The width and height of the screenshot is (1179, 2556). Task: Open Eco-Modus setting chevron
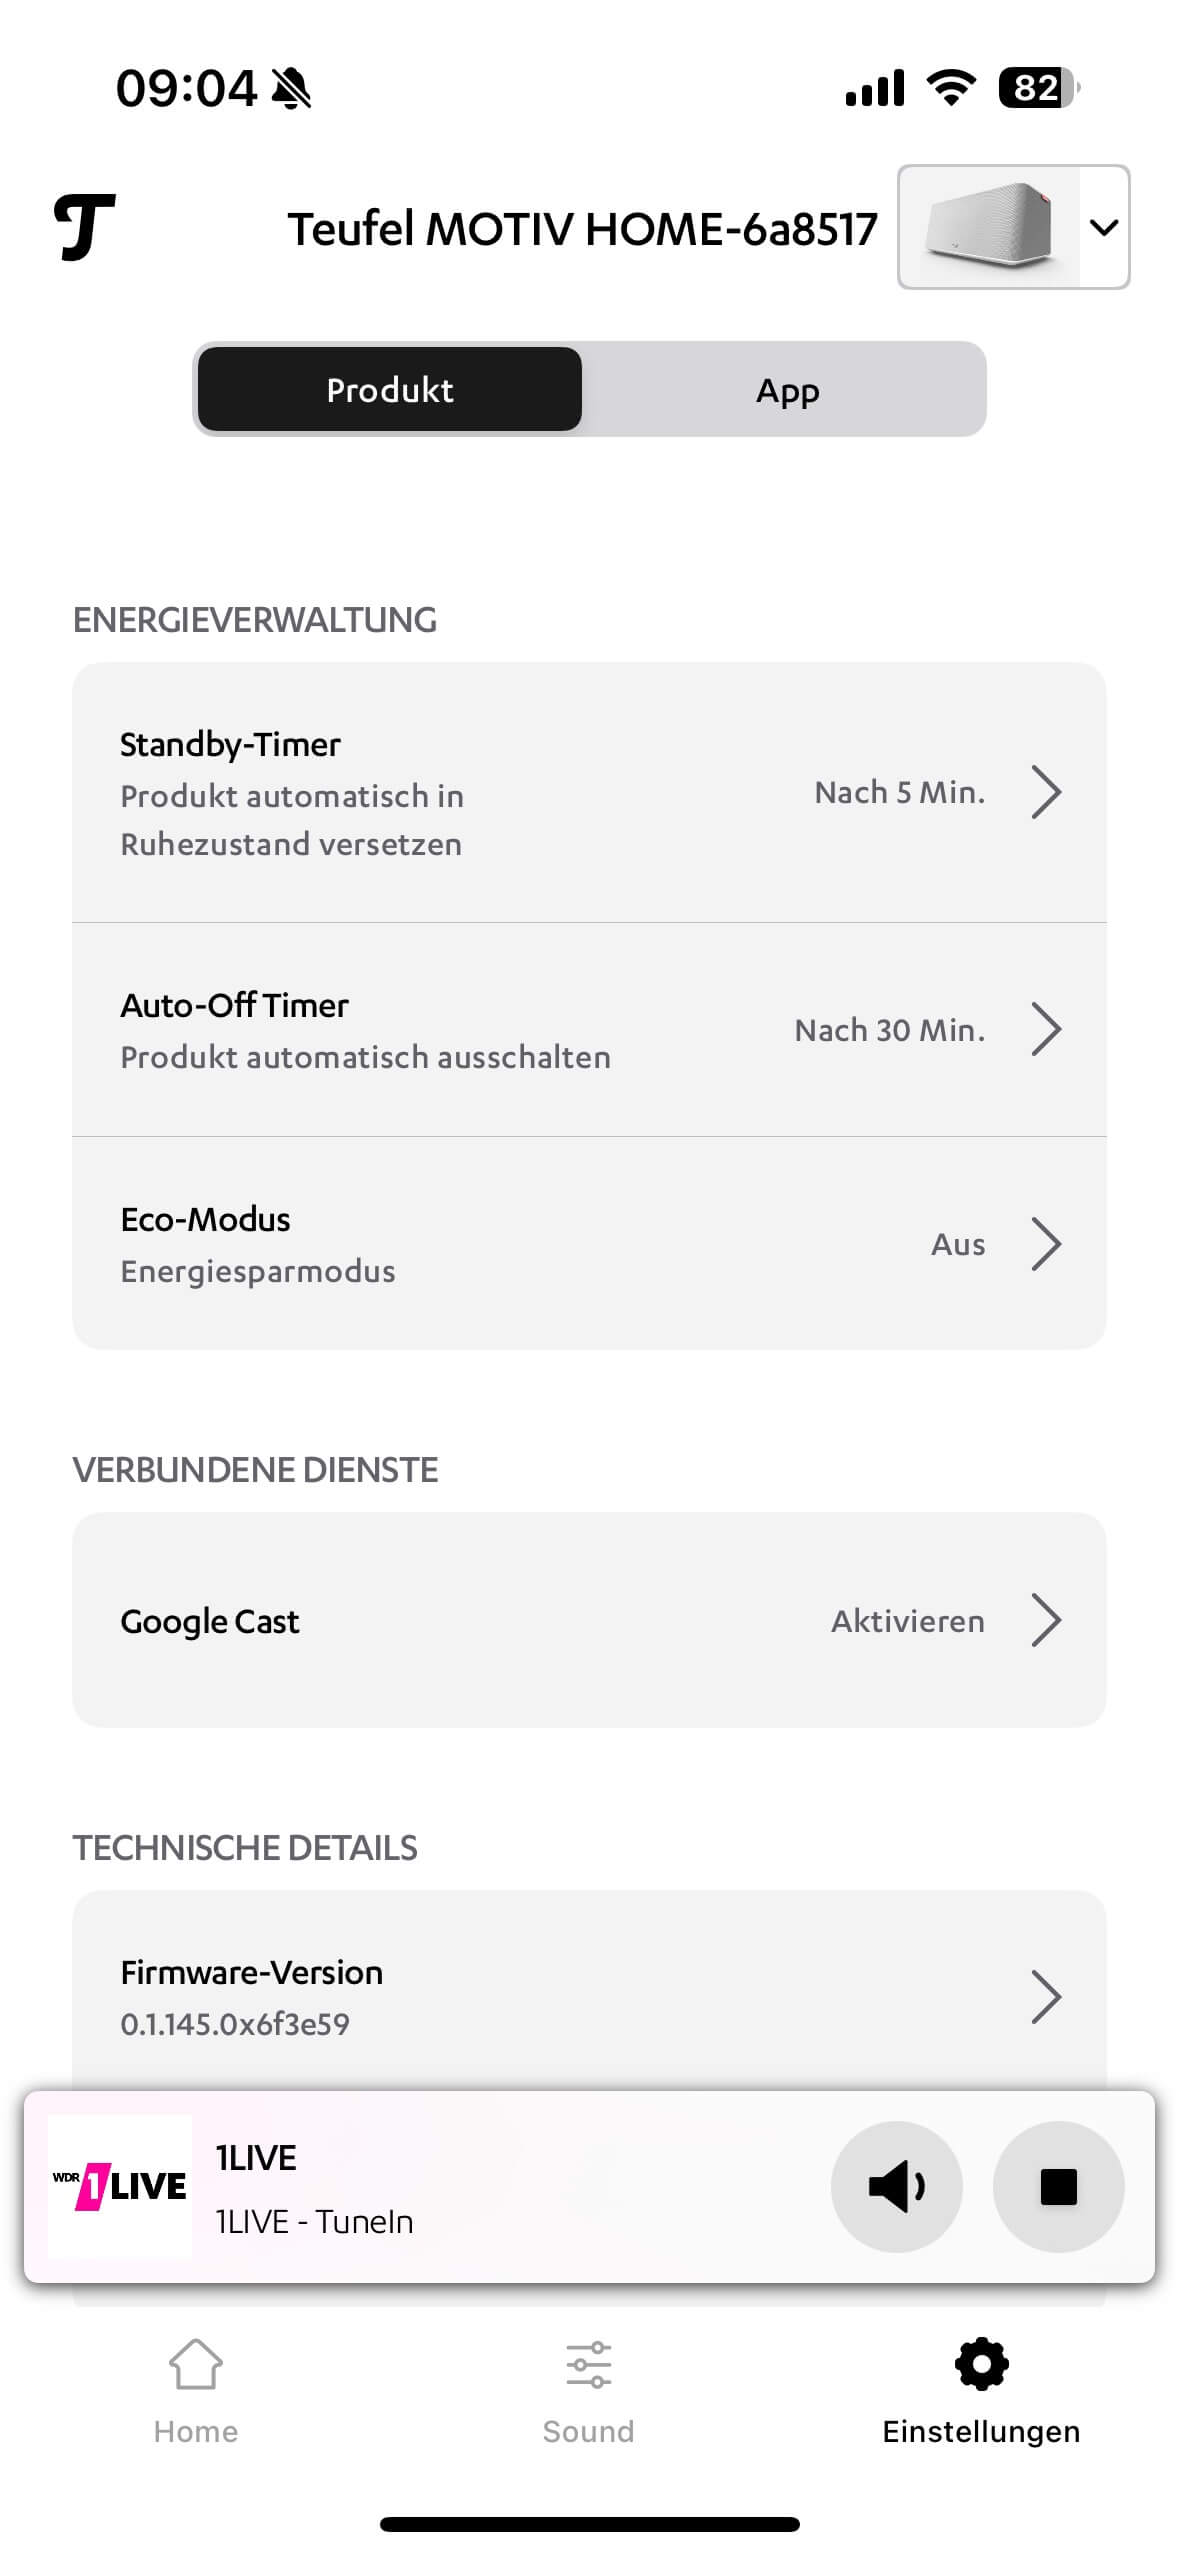point(1045,1244)
